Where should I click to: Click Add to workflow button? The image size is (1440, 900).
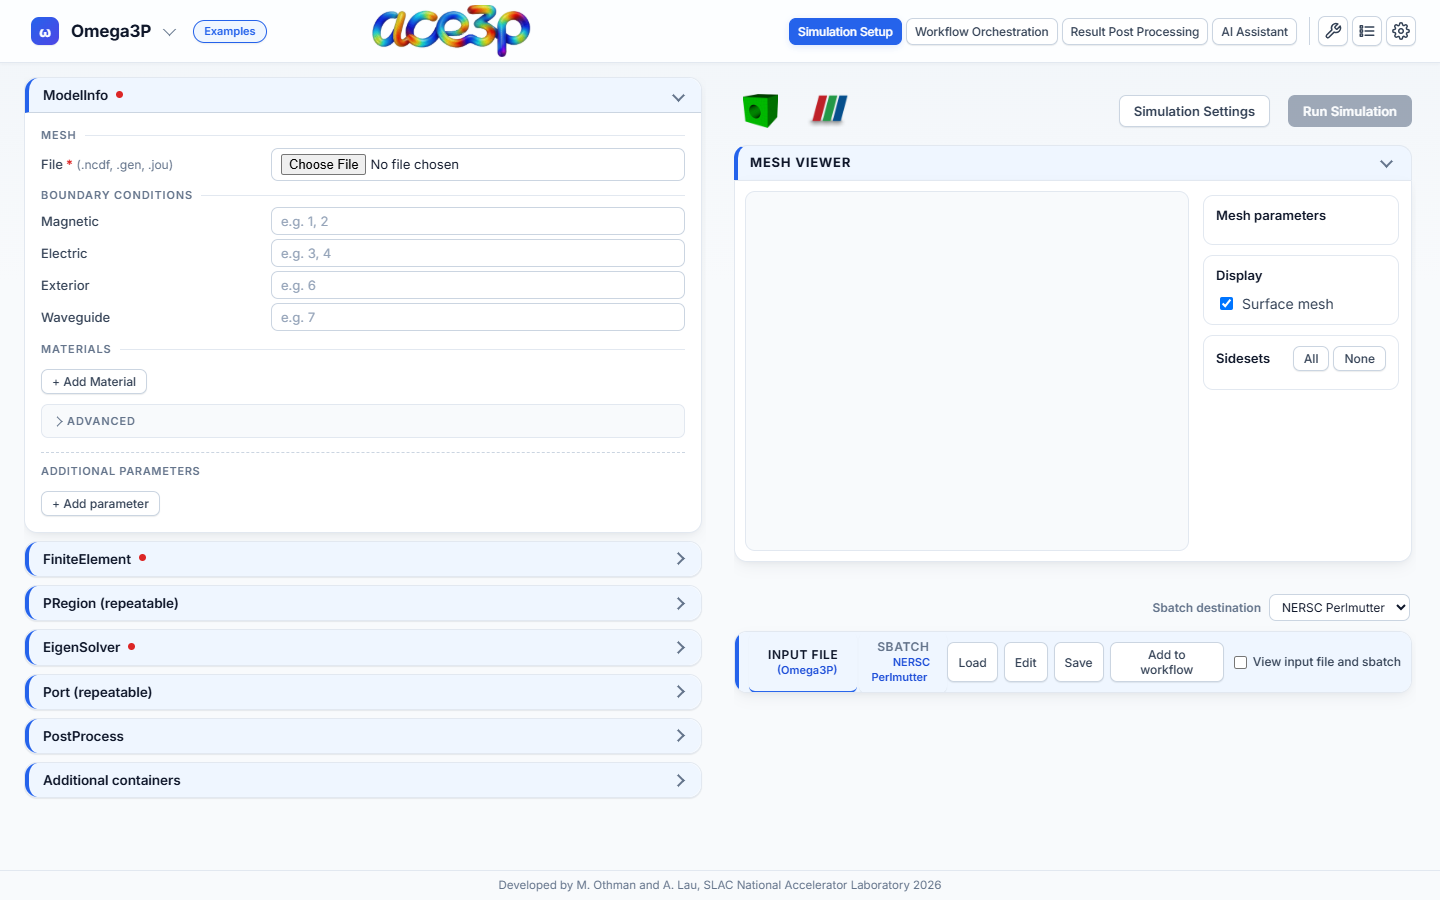tap(1167, 662)
